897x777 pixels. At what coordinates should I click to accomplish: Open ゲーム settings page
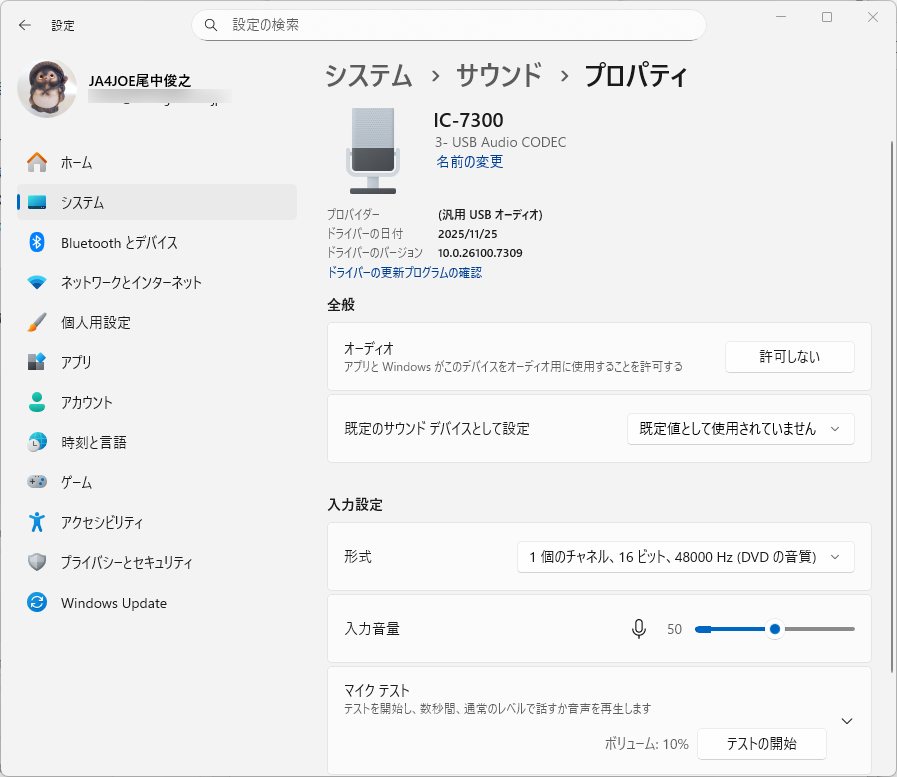point(157,482)
